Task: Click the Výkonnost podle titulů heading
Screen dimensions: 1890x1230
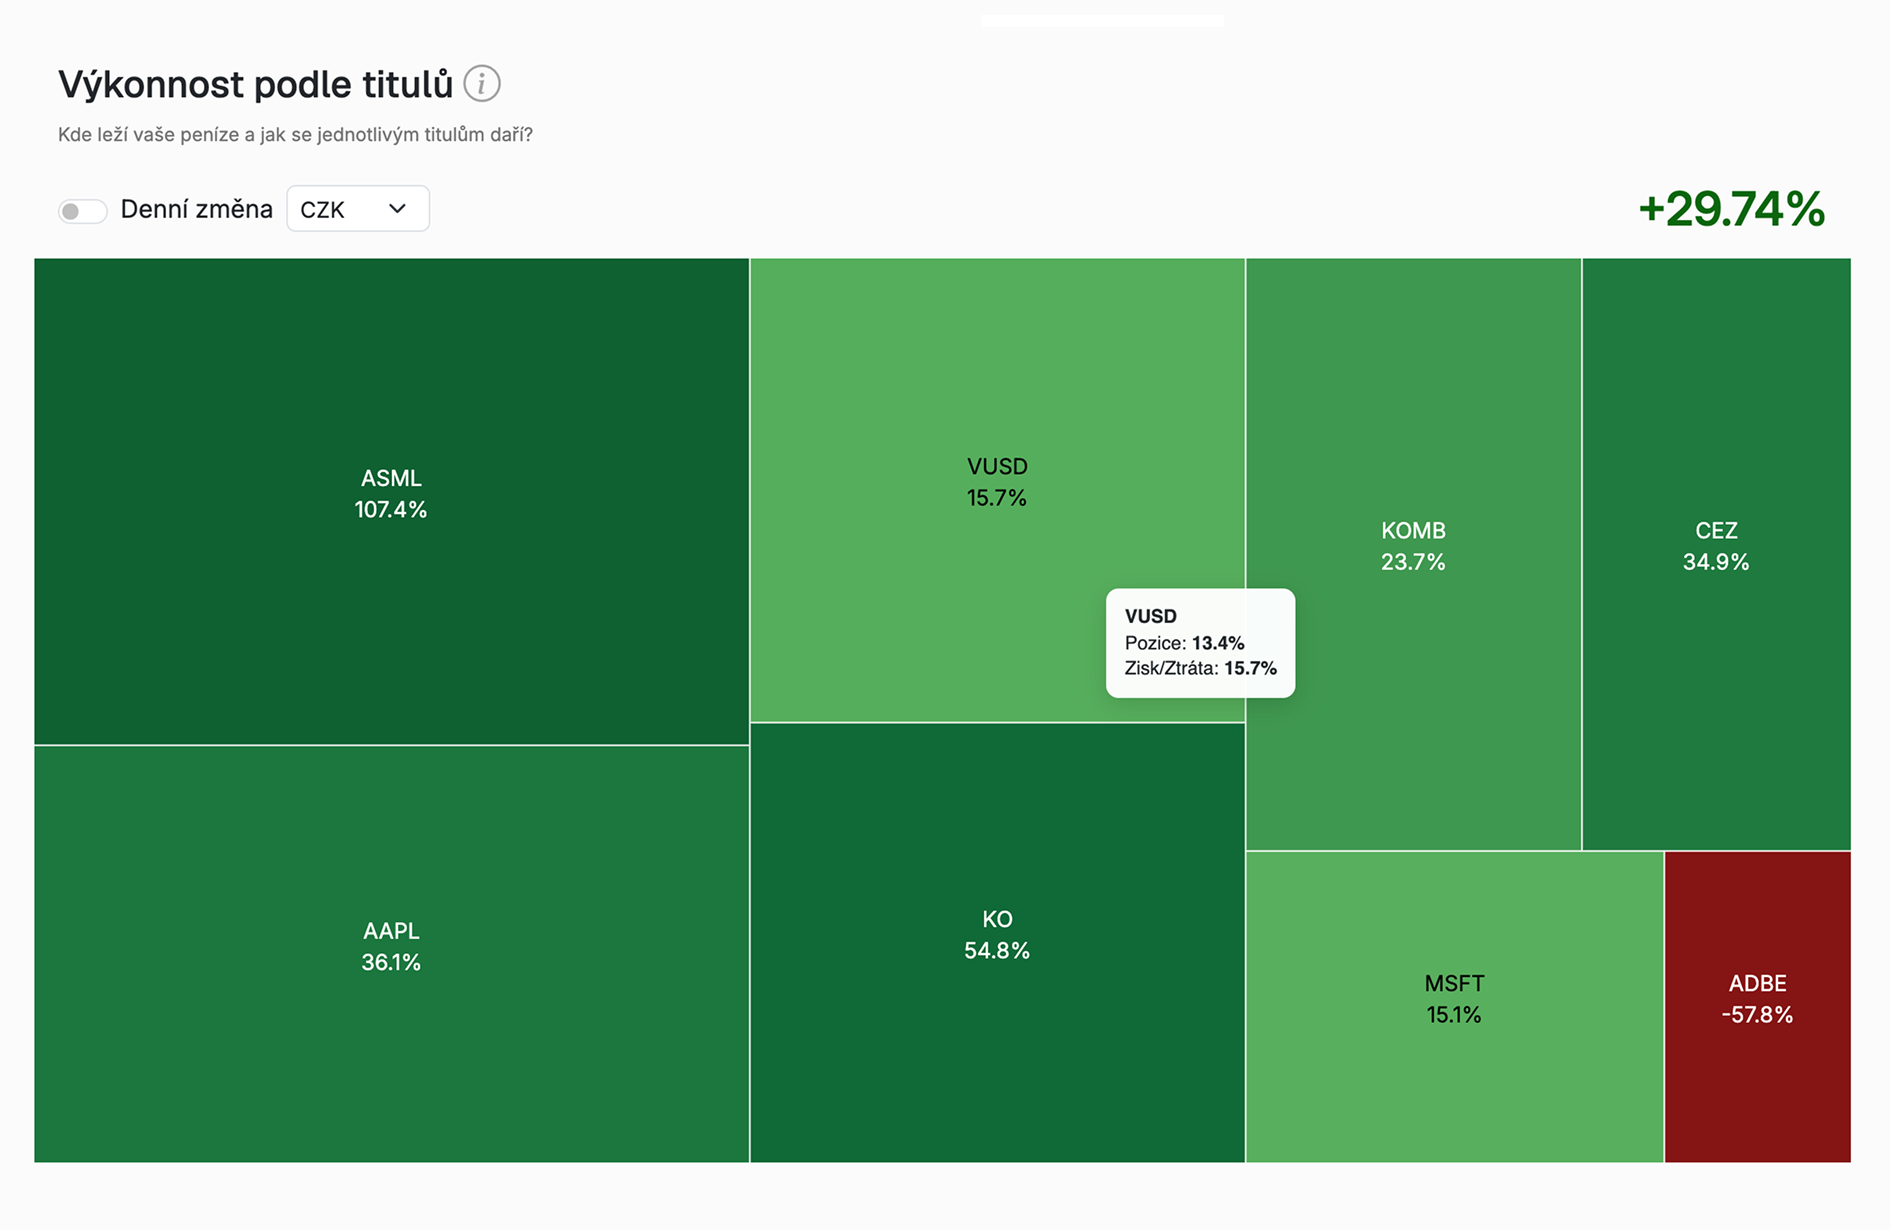Action: (x=255, y=85)
